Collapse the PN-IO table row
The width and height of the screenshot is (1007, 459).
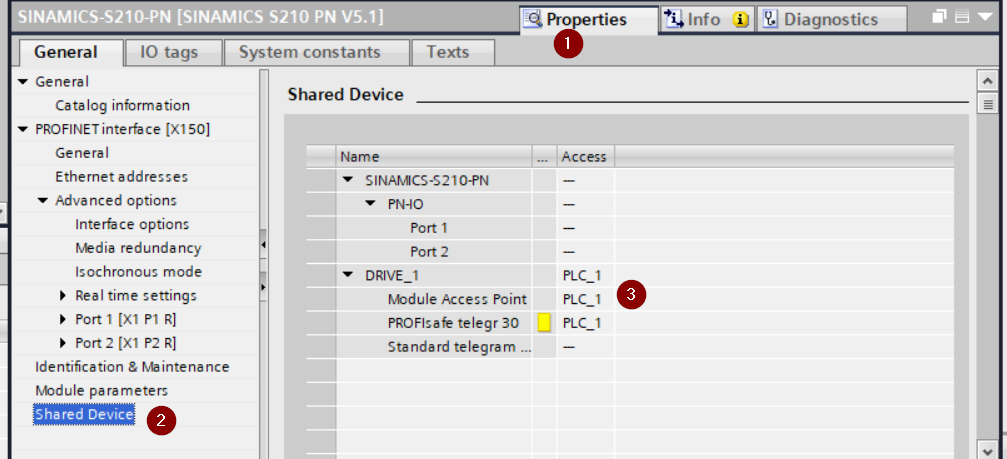point(370,204)
